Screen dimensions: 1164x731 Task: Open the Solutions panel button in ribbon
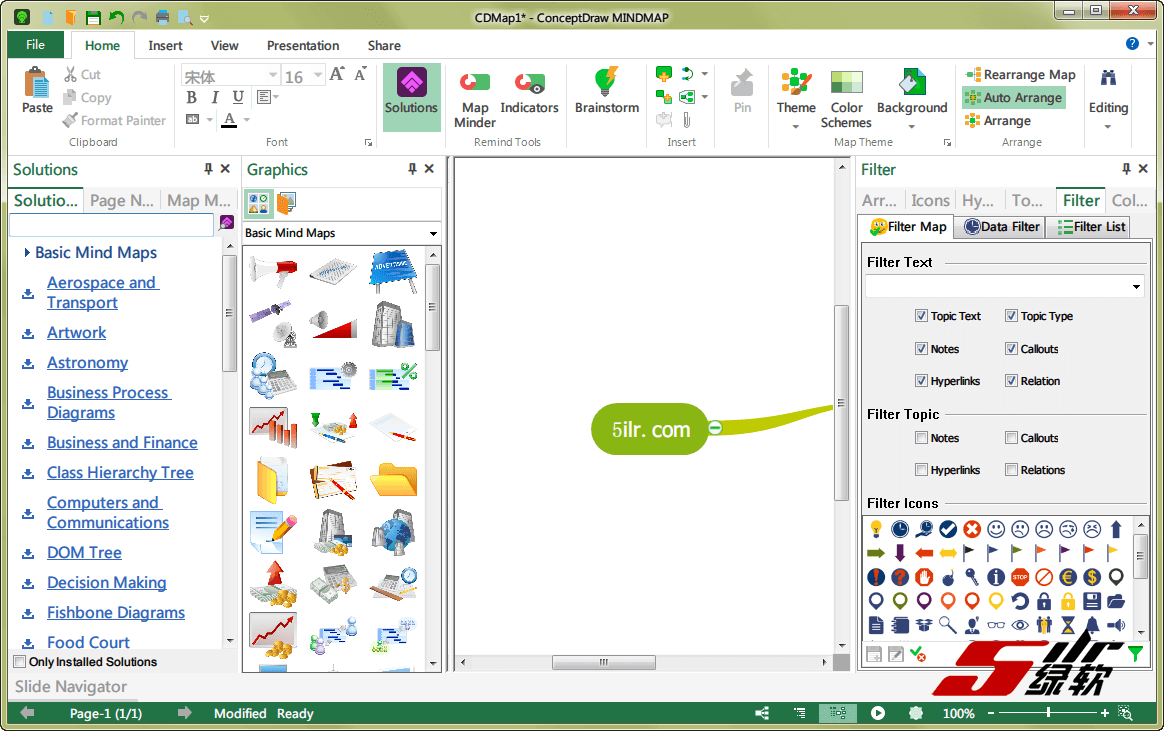click(411, 92)
